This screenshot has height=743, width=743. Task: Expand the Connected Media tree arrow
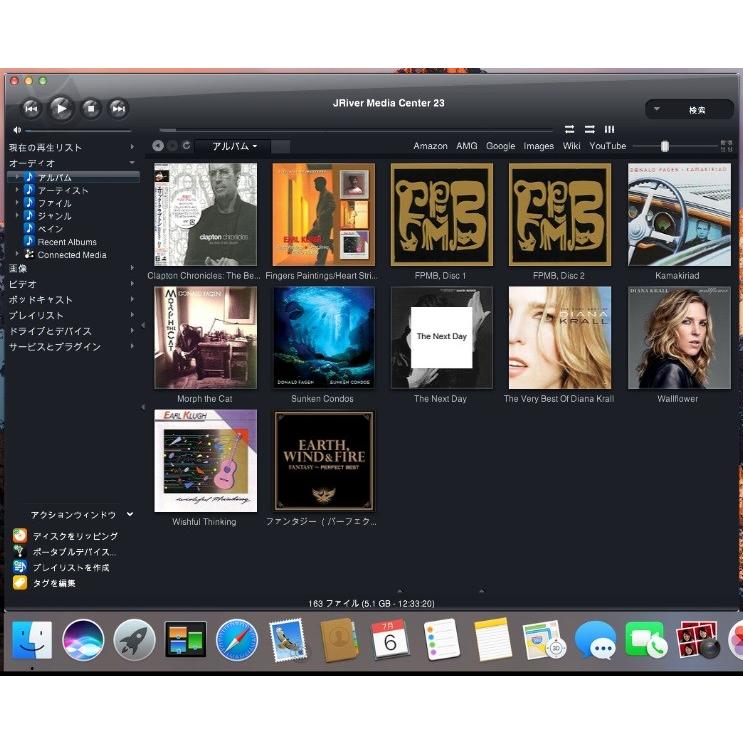coord(18,254)
